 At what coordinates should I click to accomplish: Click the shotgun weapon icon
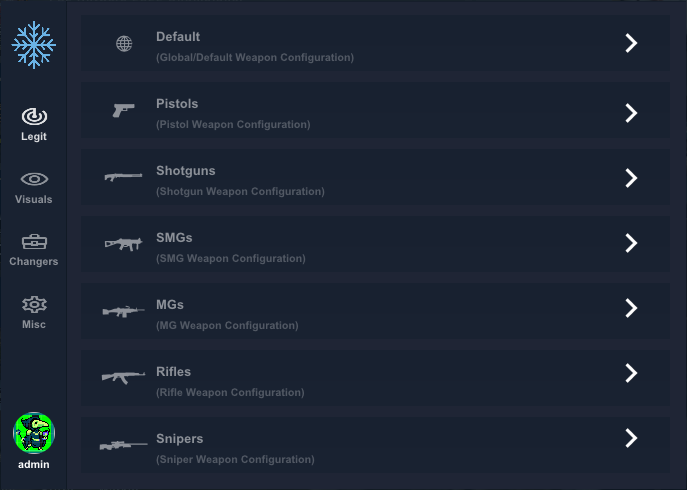tap(123, 177)
